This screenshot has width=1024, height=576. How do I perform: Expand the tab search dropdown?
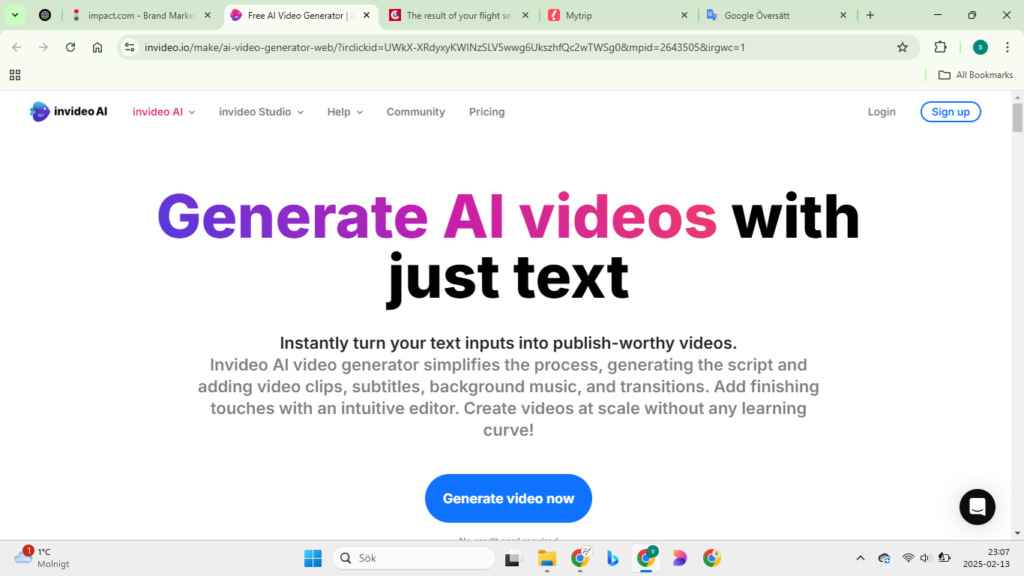tap(14, 15)
